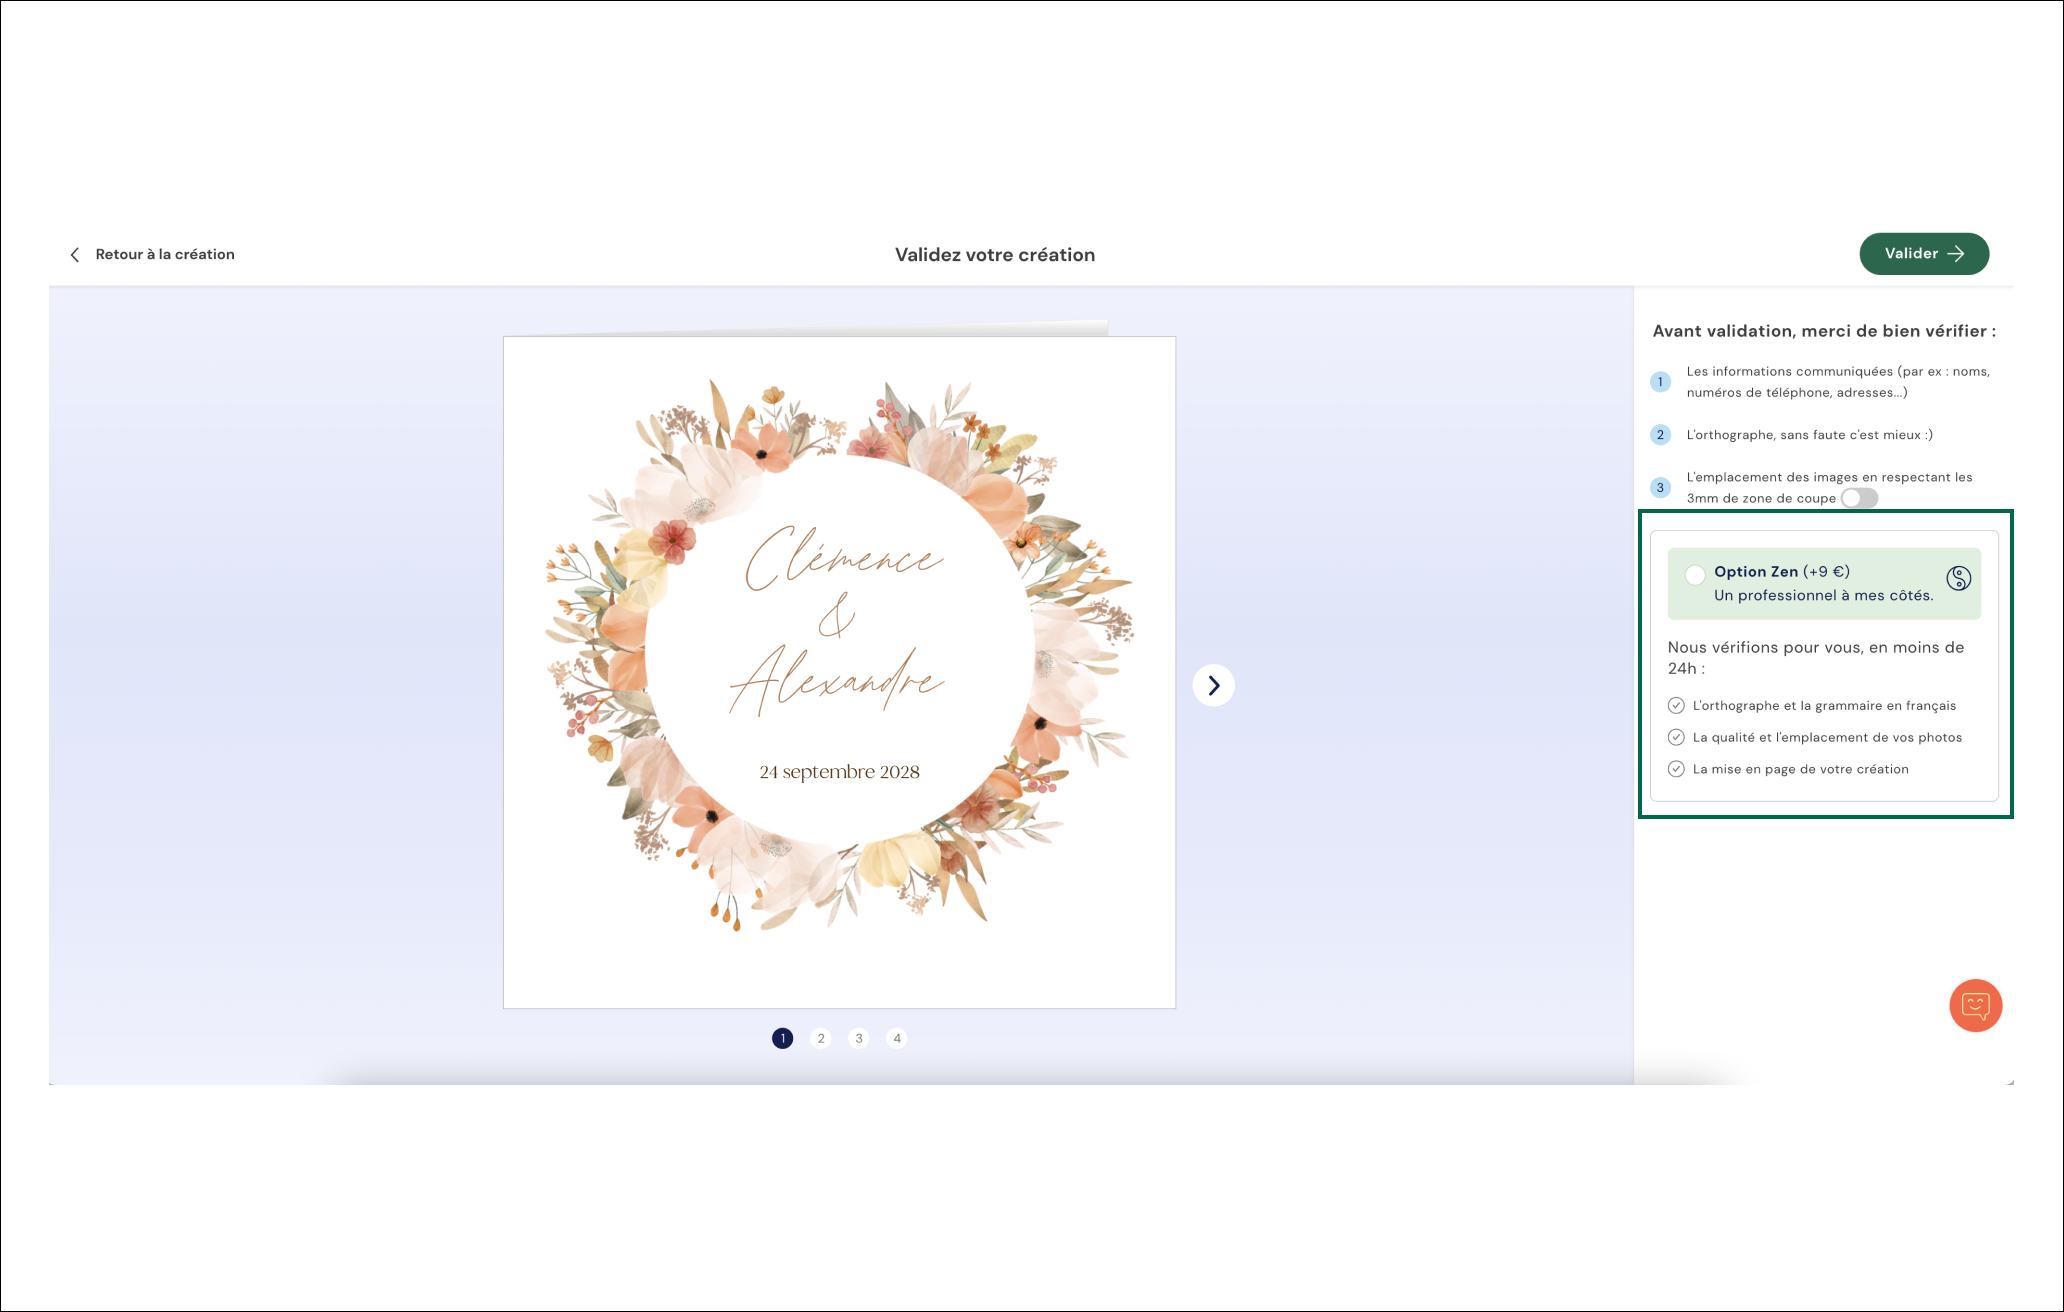Go to page 3 of the card
Screen dimensions: 2064x1312
[859, 1039]
